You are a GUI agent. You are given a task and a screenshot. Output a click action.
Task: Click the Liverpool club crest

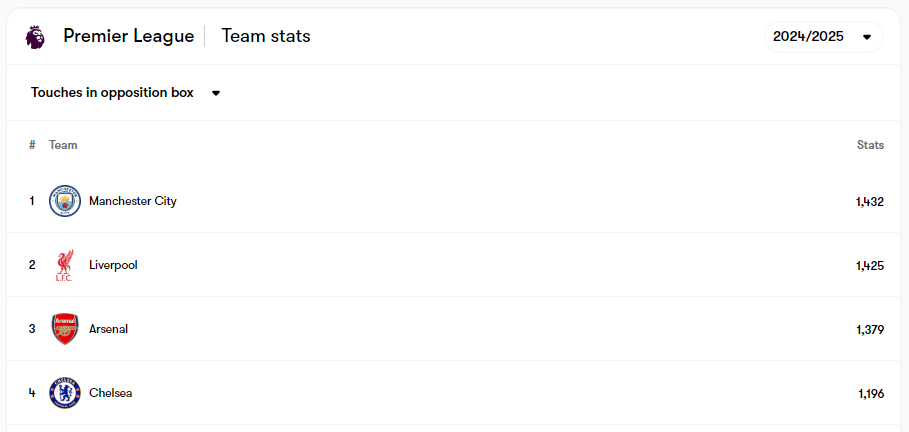coord(65,265)
